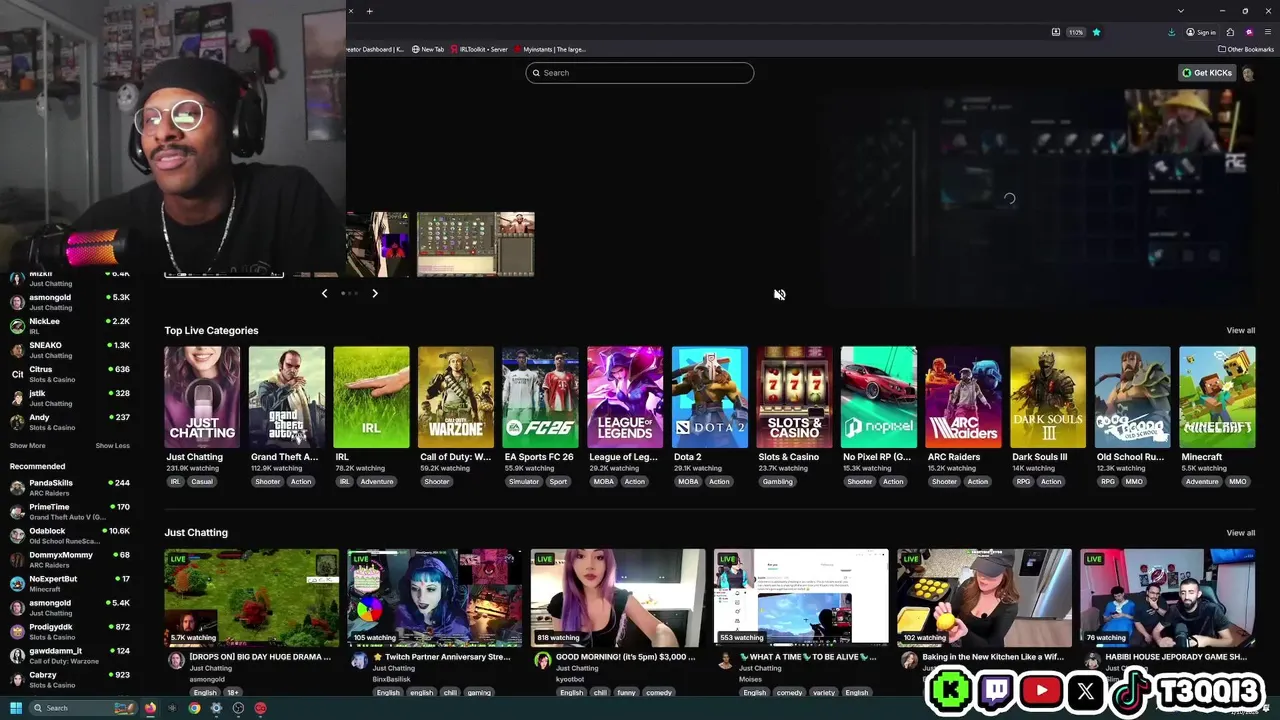
Task: Click the Get KICKs button
Action: (1207, 73)
